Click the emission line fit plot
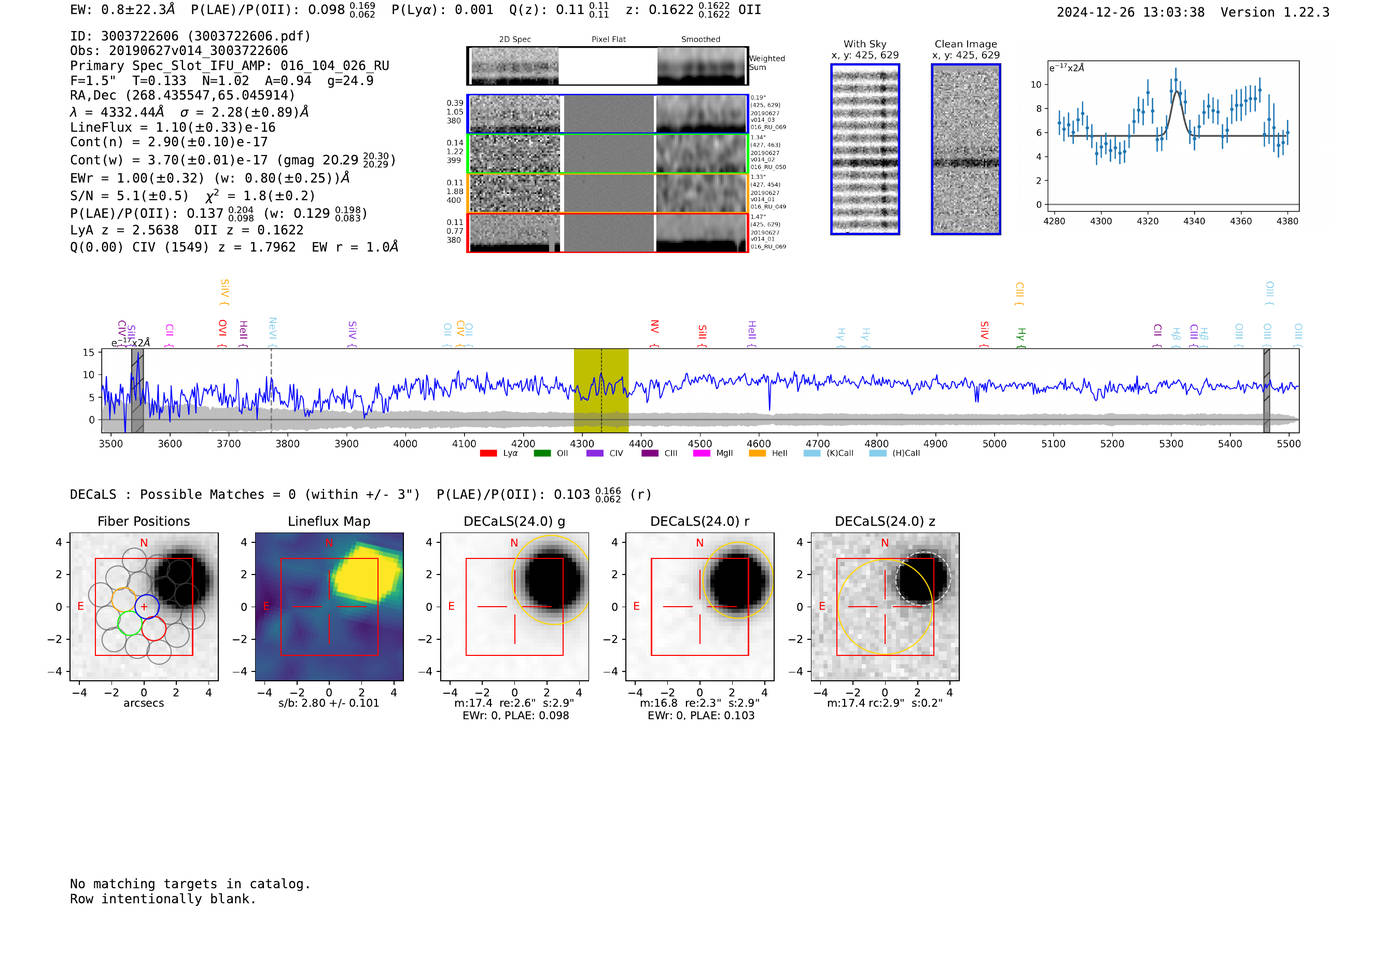Image resolution: width=1400 pixels, height=953 pixels. coord(1172,137)
